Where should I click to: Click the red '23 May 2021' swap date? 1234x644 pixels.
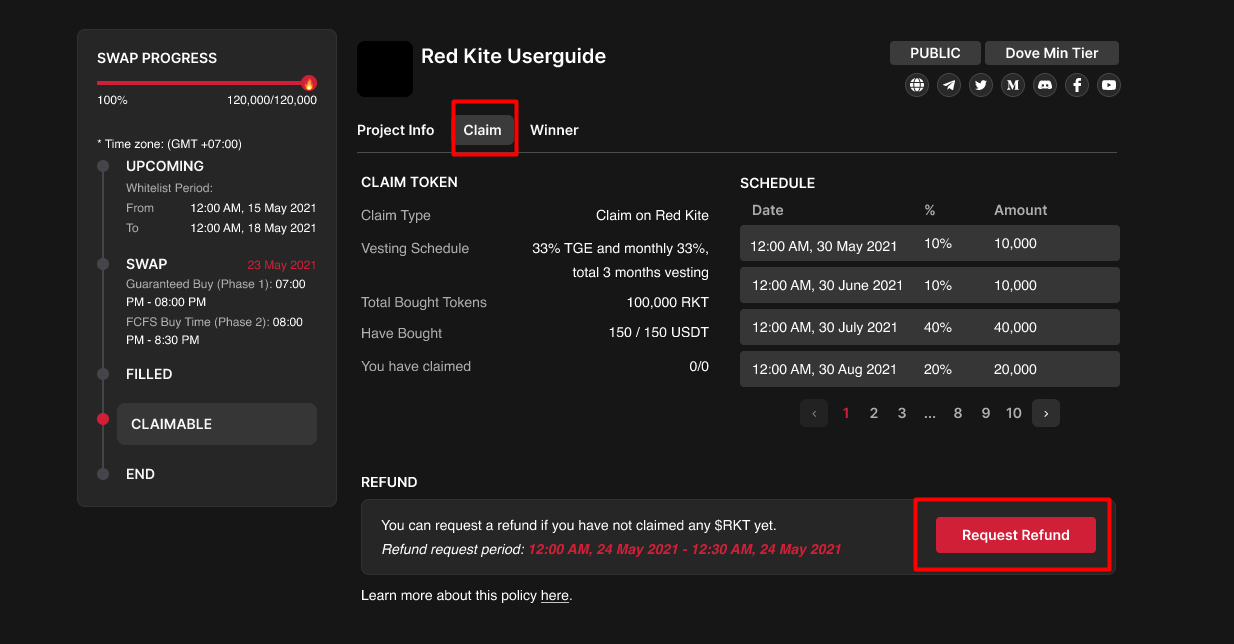pyautogui.click(x=282, y=265)
